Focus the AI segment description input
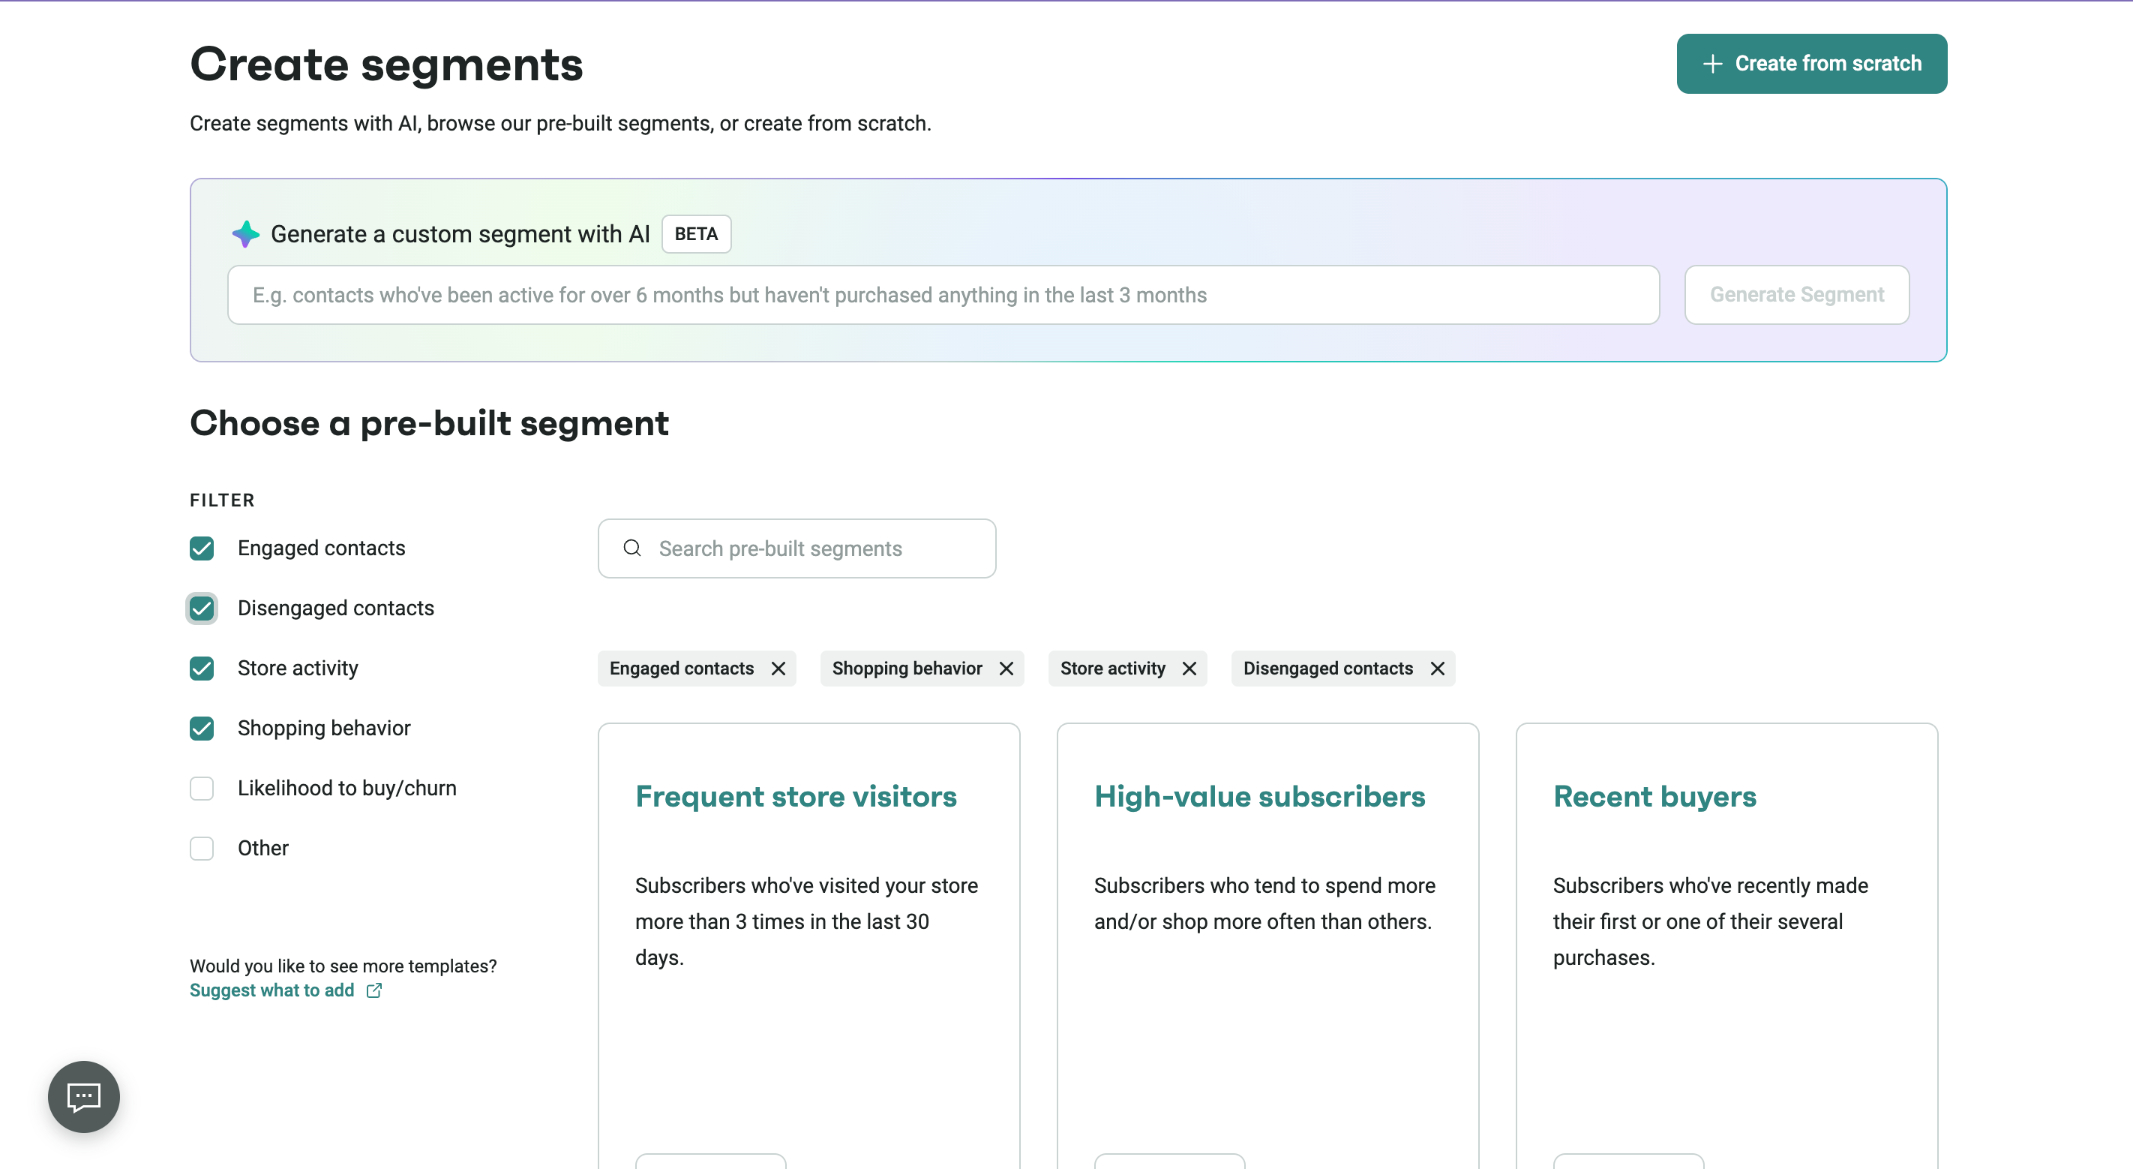The image size is (2133, 1169). 943,295
